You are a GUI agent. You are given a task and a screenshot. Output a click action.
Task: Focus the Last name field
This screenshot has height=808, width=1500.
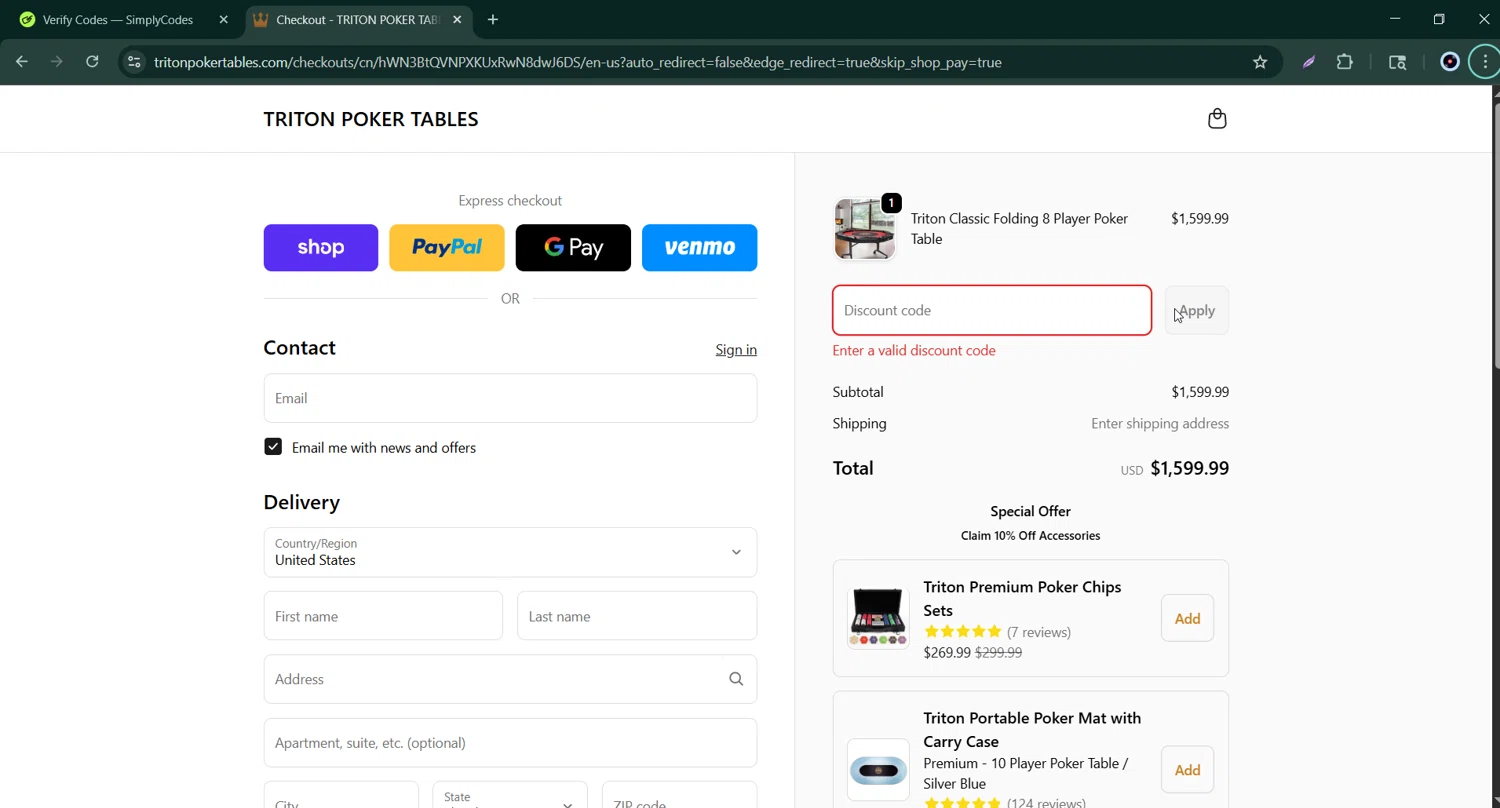(637, 616)
